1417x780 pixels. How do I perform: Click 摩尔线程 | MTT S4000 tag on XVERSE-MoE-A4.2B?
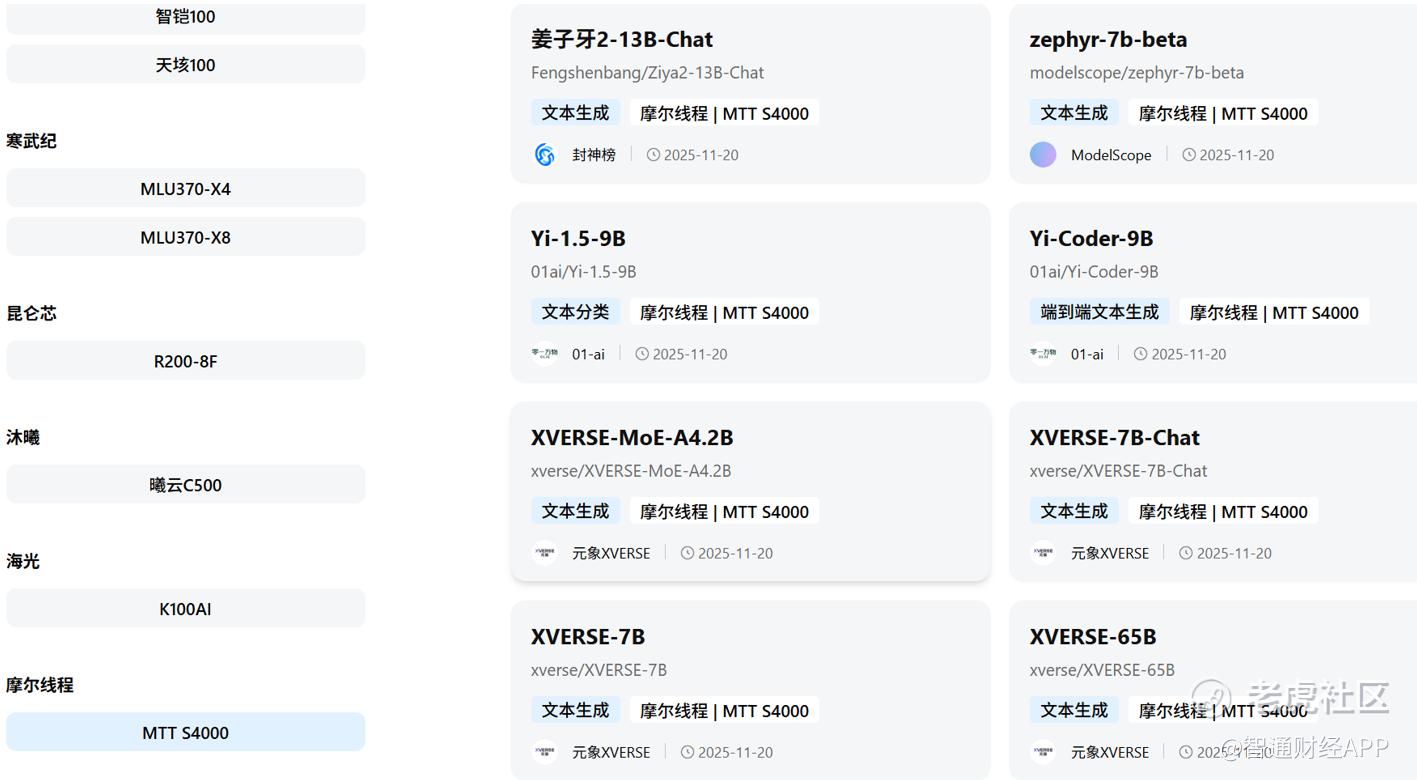click(x=724, y=511)
